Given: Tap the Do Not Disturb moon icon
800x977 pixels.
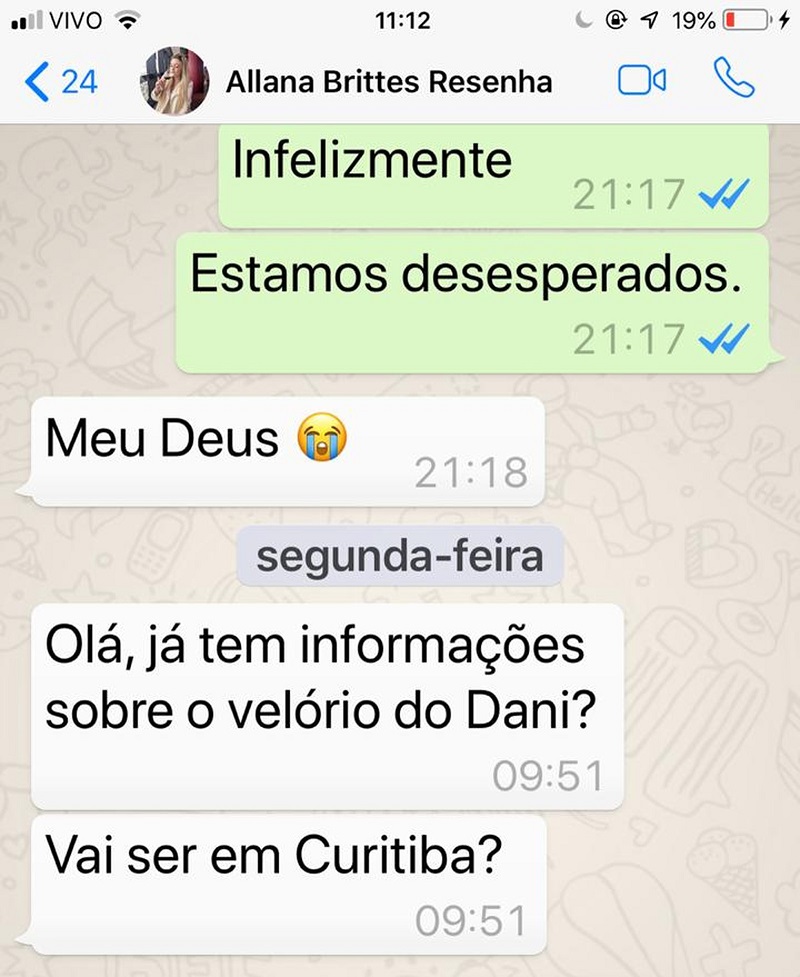Looking at the screenshot, I should pos(583,21).
